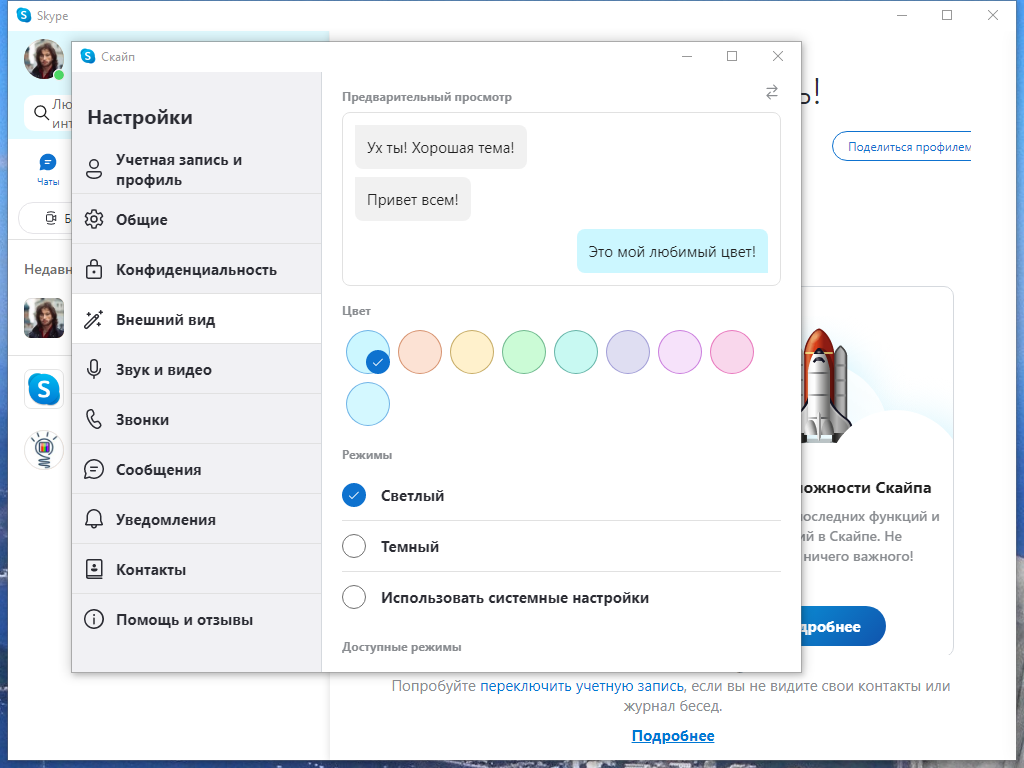The width and height of the screenshot is (1024, 768).
Task: Click the meet now camera icon in main Skype window
Action: (x=51, y=218)
